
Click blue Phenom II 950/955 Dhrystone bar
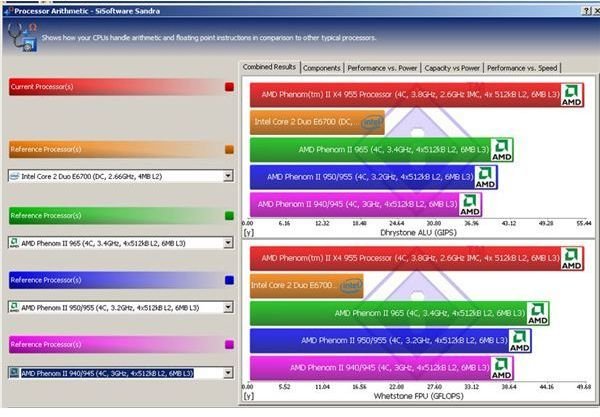373,177
